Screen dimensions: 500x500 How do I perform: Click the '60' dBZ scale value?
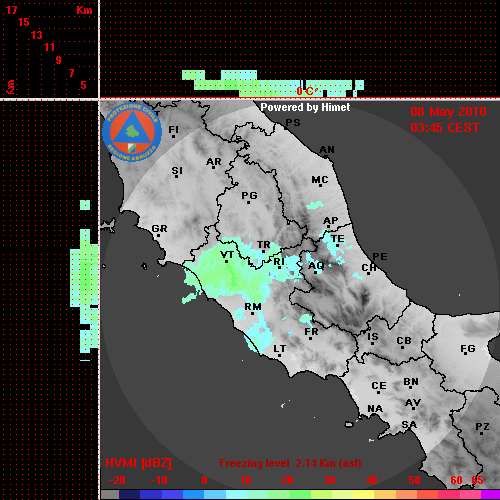coord(456,480)
